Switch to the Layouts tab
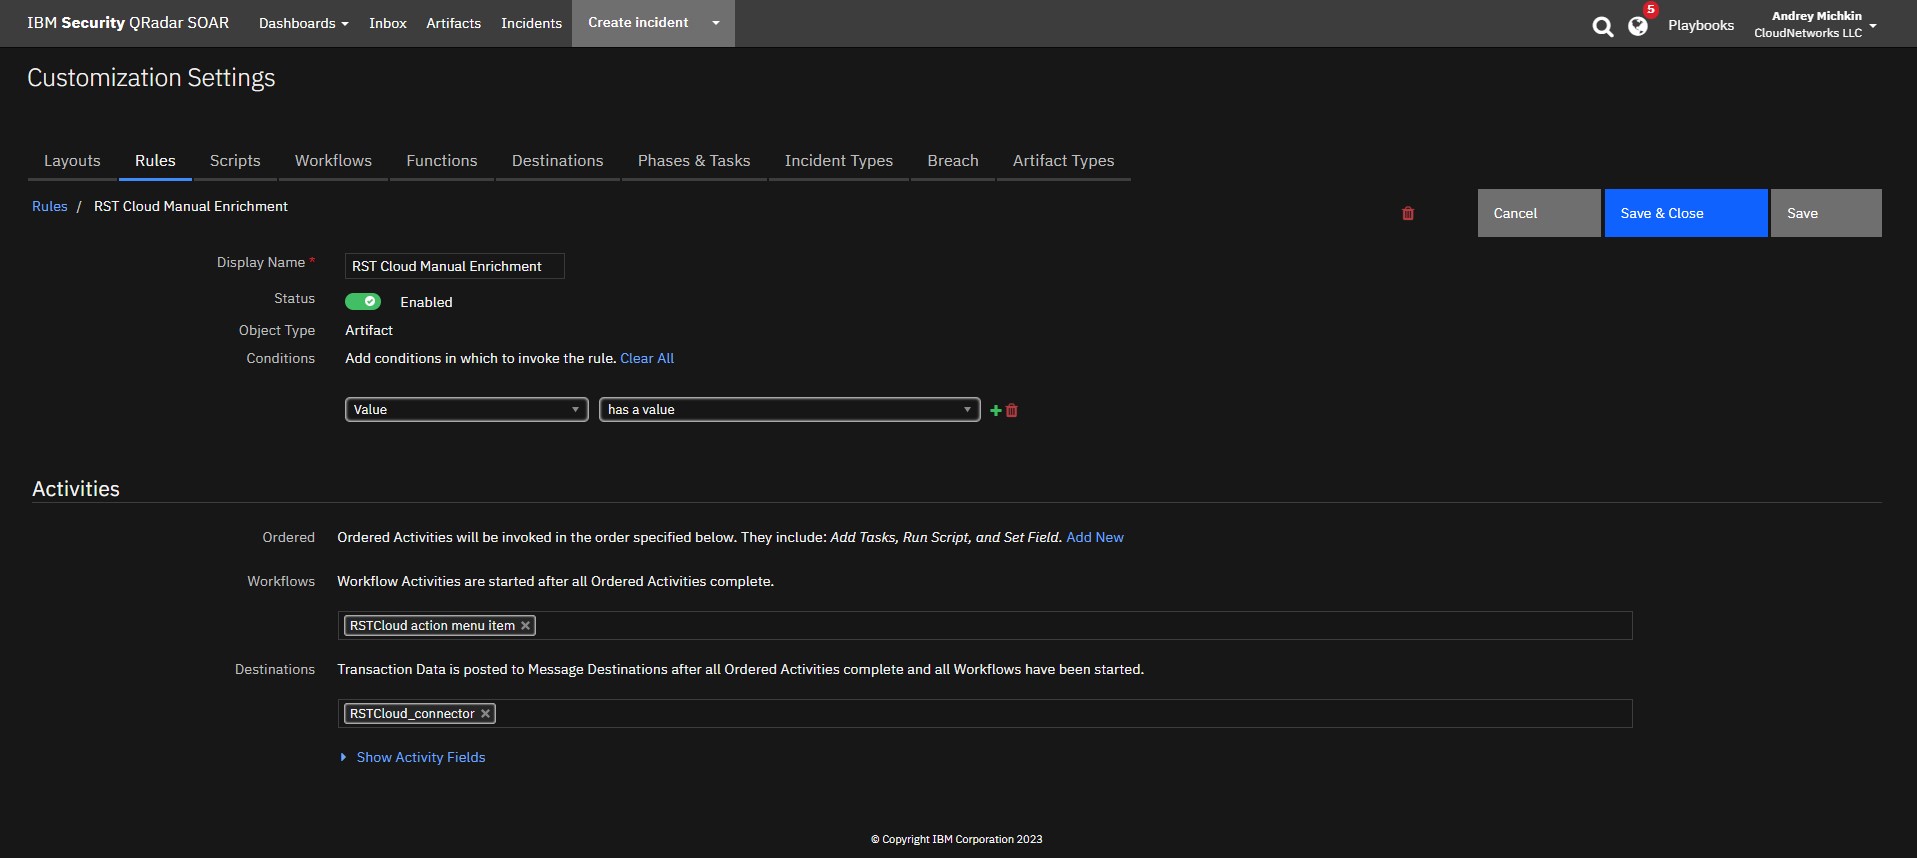Image resolution: width=1917 pixels, height=858 pixels. coord(72,161)
